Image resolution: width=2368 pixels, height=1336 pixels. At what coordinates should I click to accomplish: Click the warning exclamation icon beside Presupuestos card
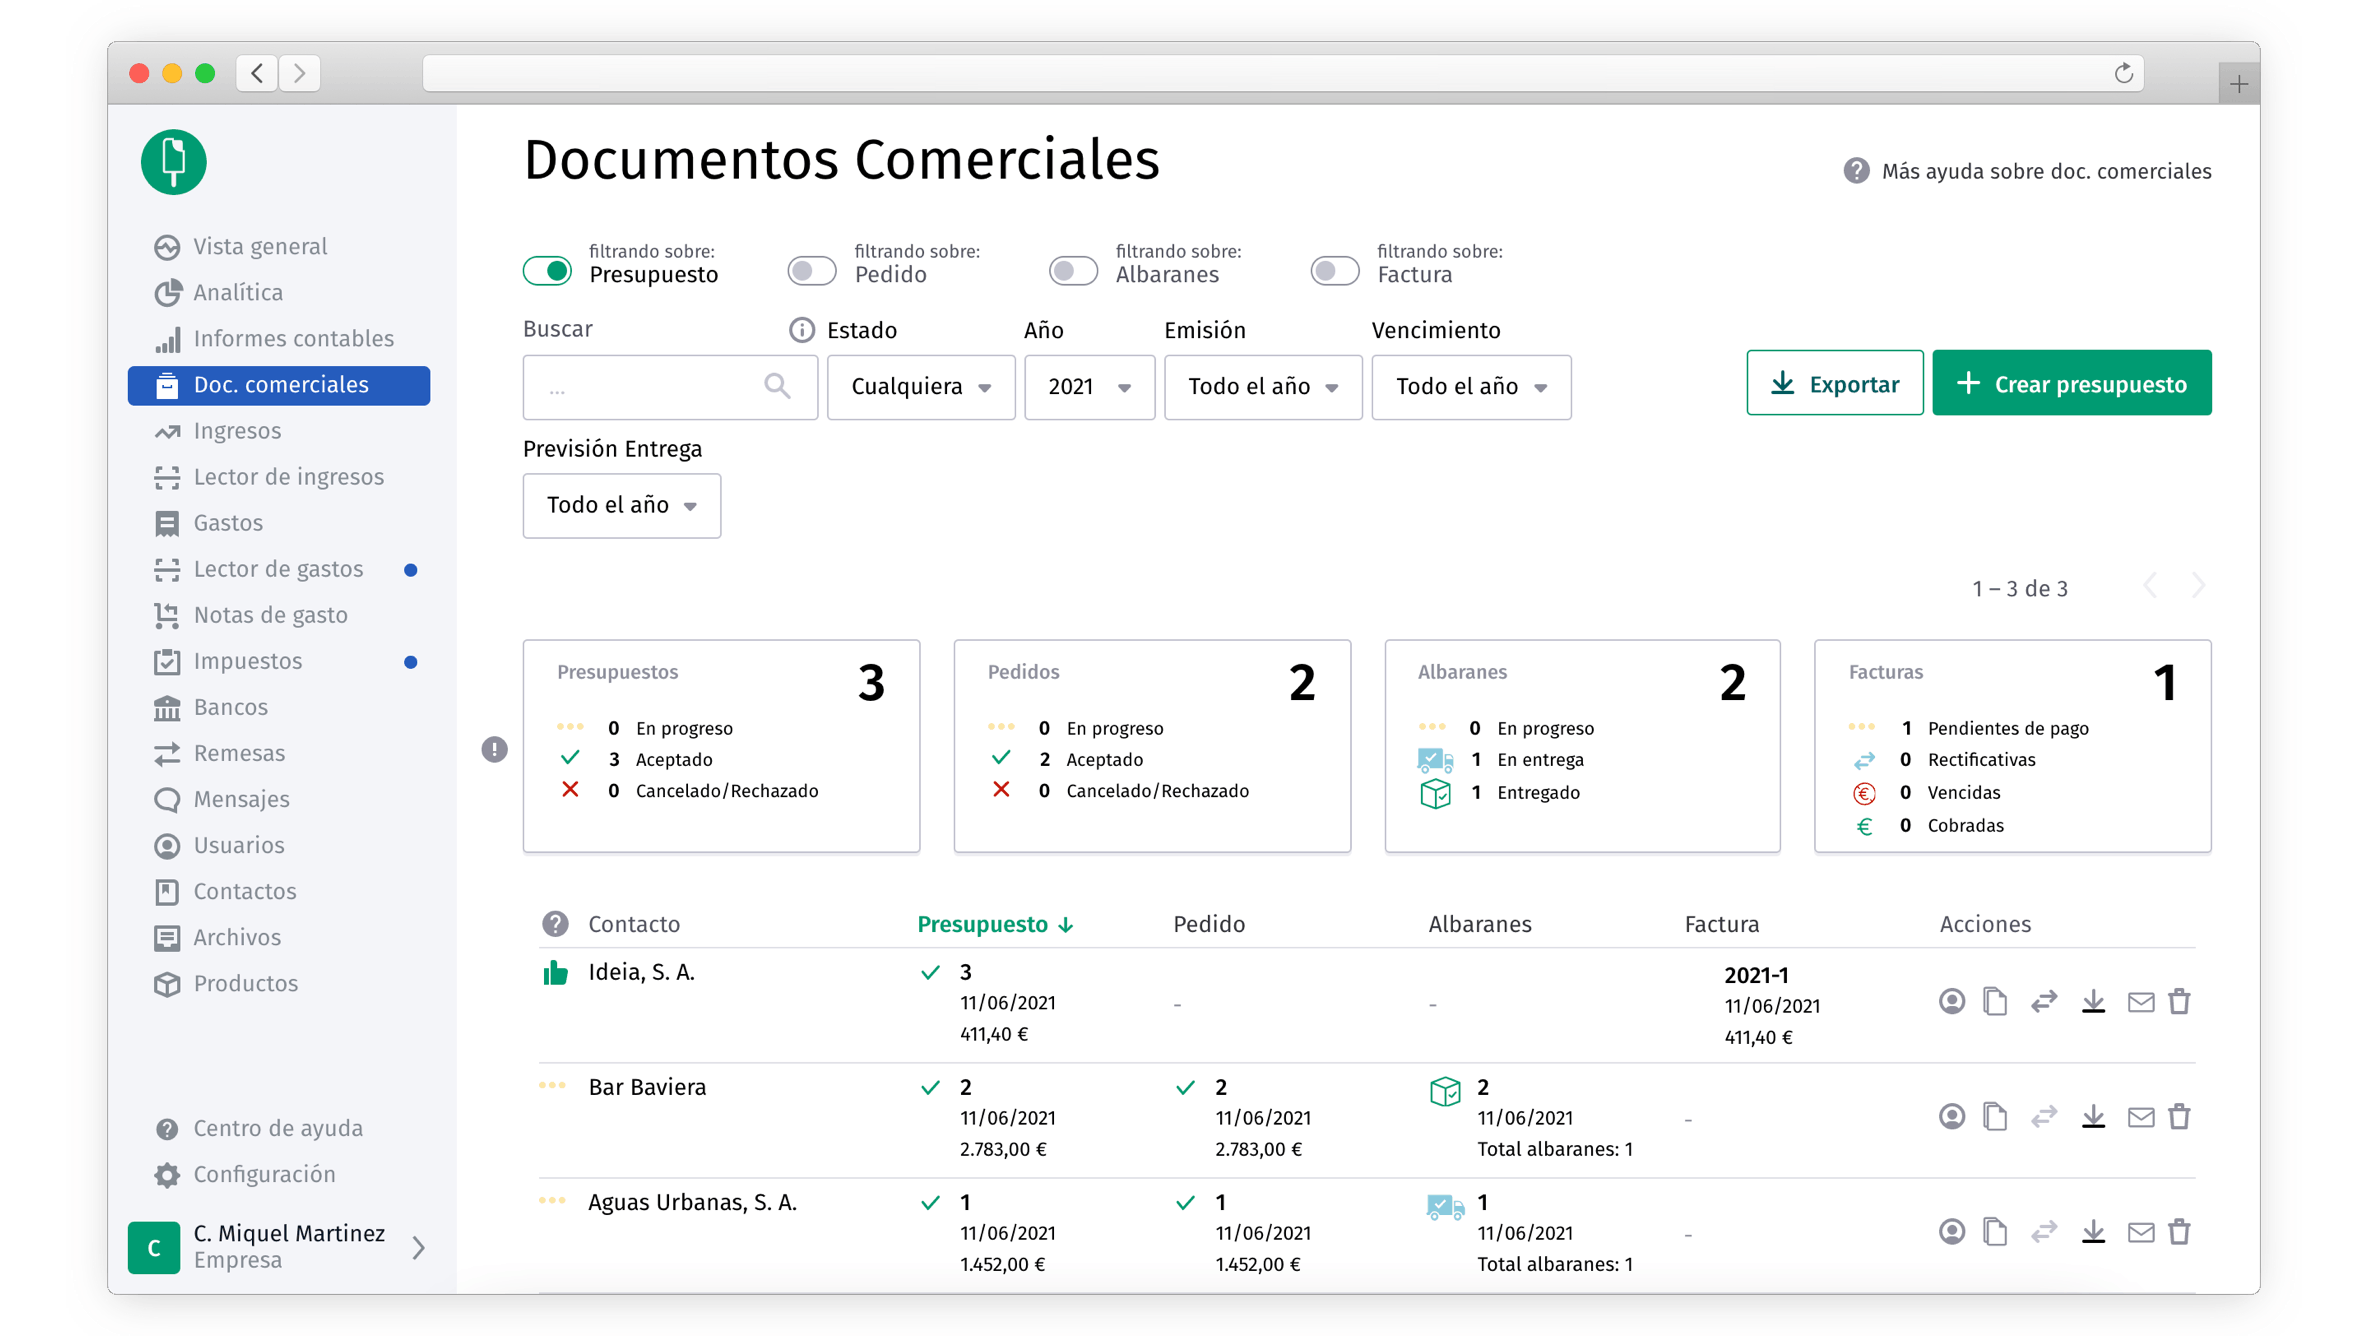point(494,749)
